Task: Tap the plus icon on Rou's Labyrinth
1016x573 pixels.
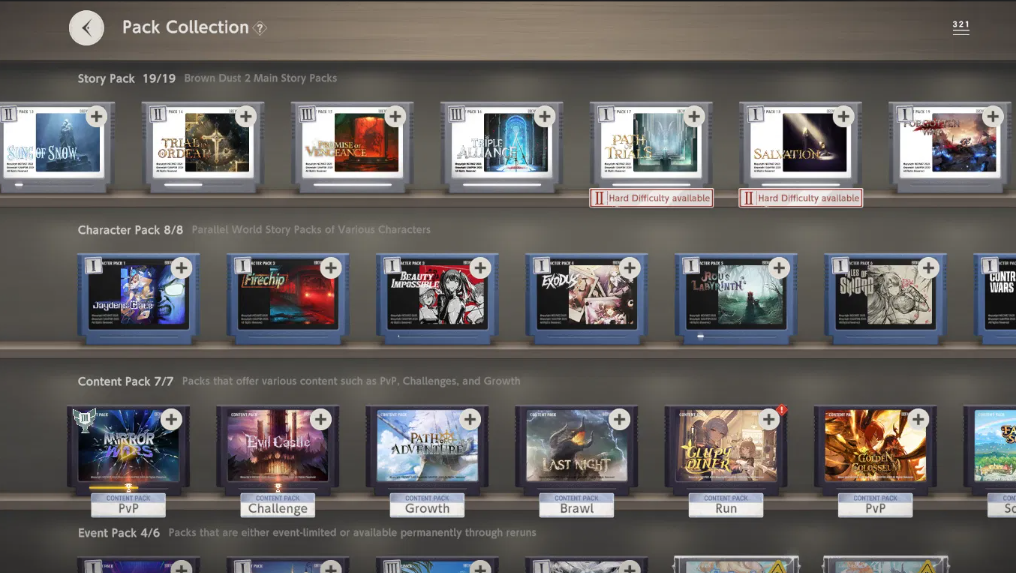Action: point(779,268)
